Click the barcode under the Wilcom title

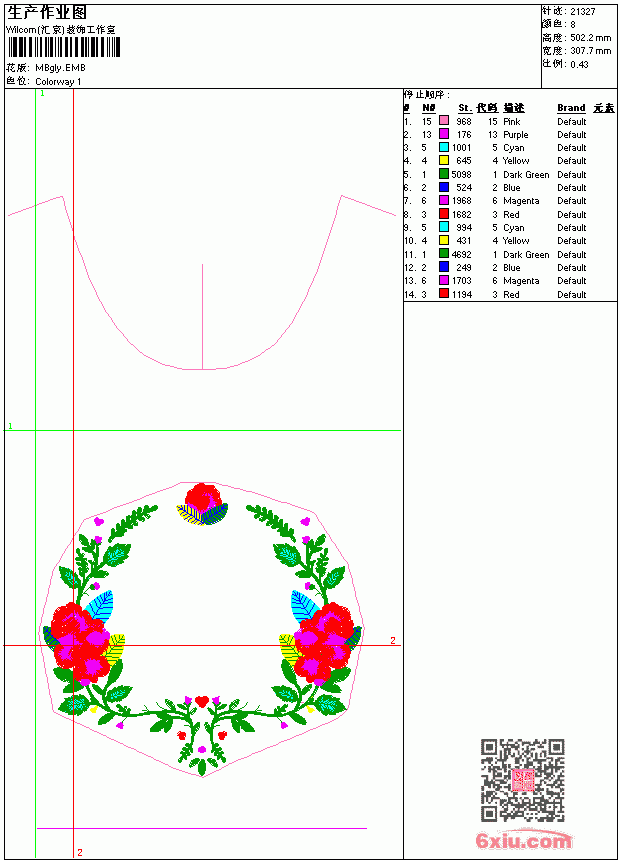64,48
